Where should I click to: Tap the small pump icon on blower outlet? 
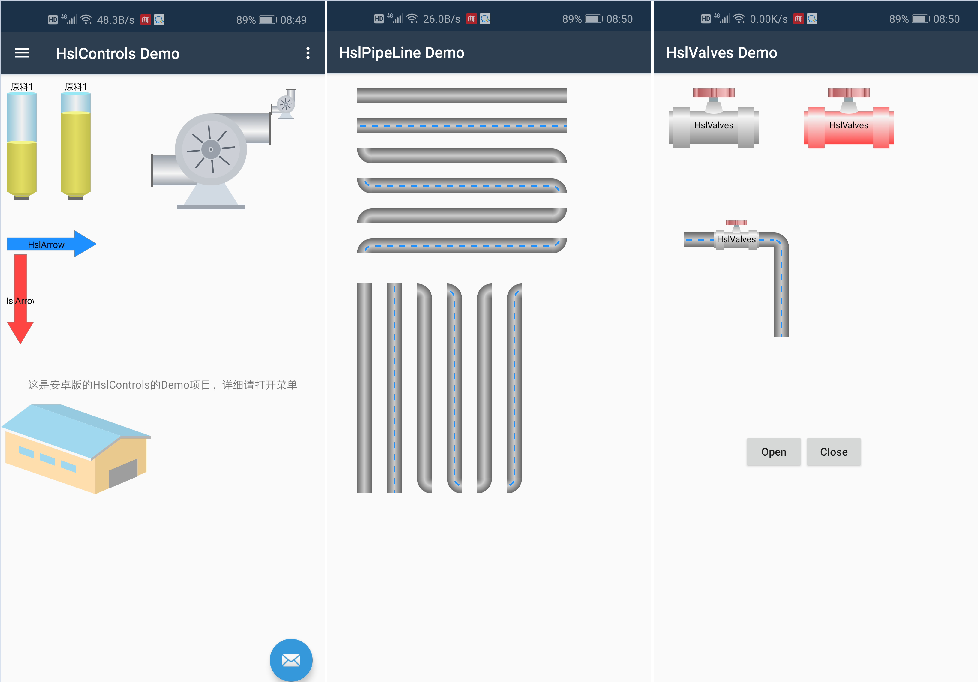(285, 103)
